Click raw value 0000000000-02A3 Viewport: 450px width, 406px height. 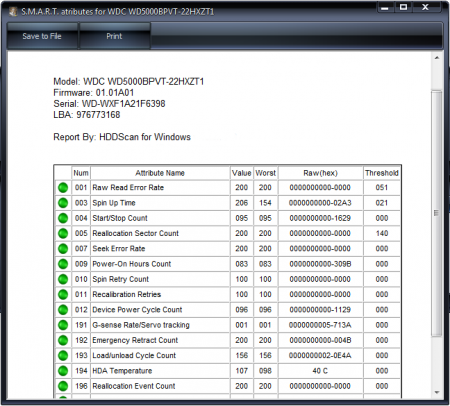(320, 203)
